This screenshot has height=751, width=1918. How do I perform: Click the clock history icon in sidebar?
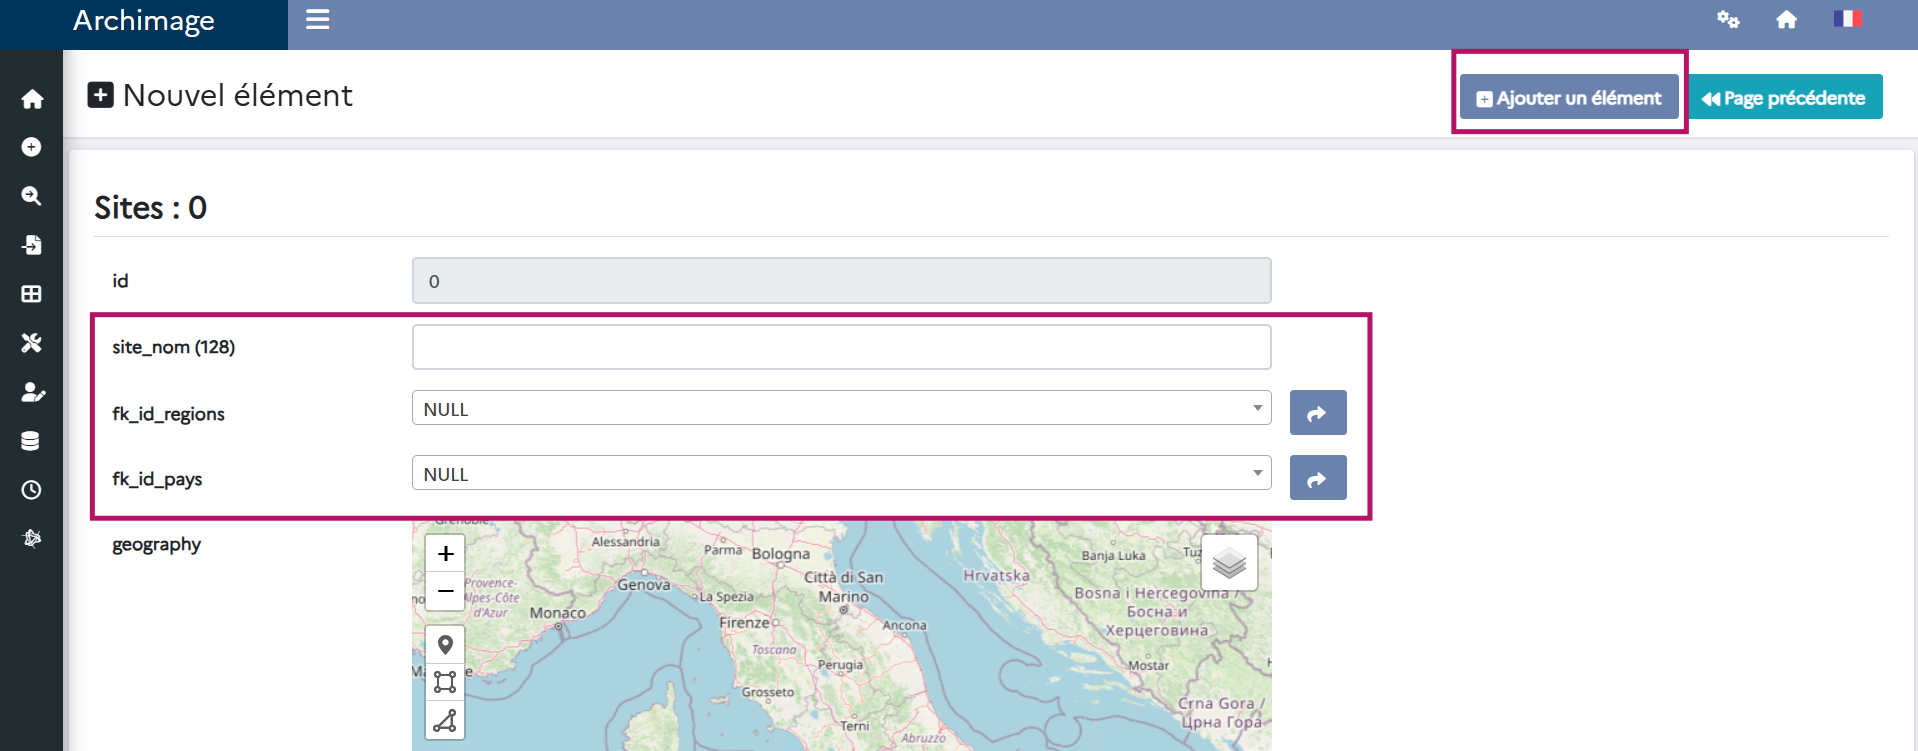(32, 490)
